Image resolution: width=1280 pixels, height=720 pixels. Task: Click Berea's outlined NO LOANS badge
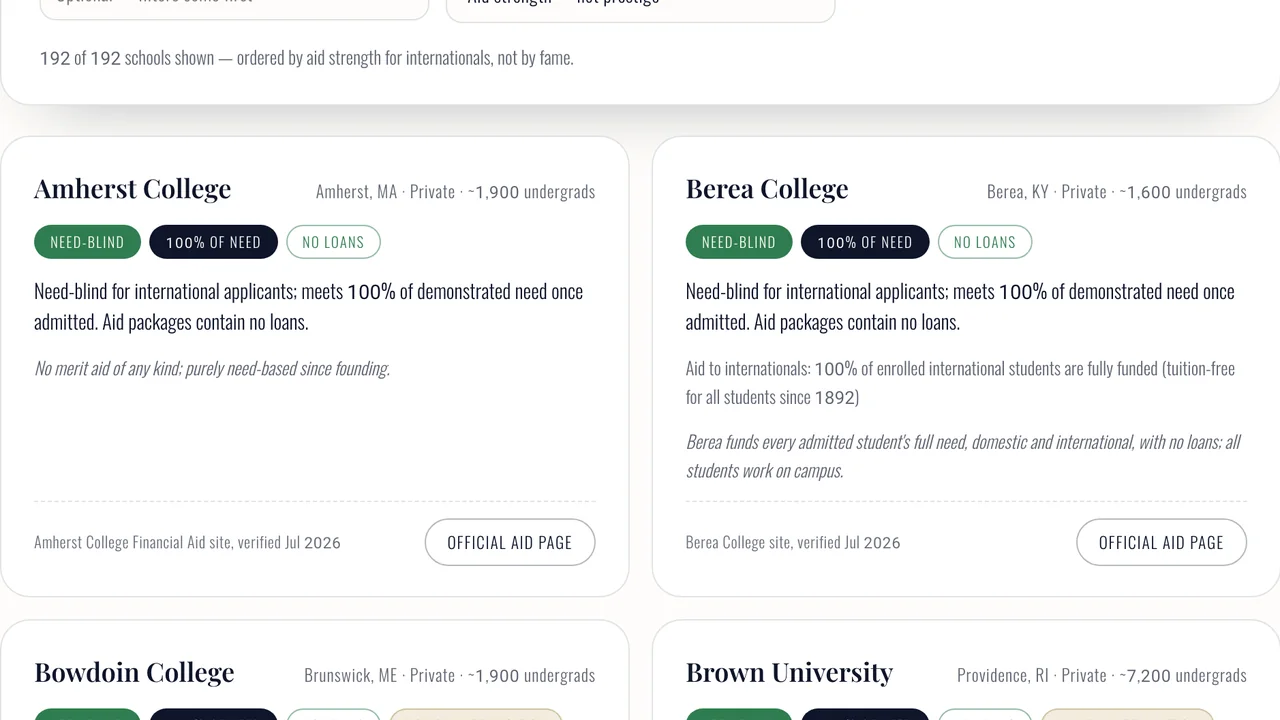(985, 242)
